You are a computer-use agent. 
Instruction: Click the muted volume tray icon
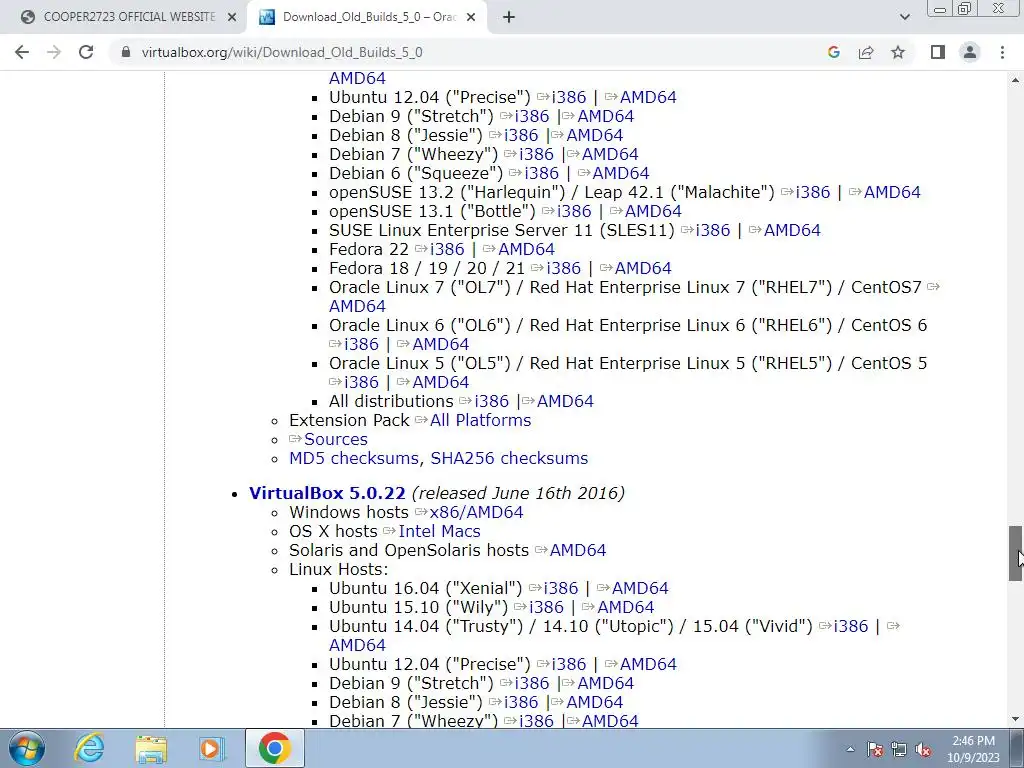(923, 749)
